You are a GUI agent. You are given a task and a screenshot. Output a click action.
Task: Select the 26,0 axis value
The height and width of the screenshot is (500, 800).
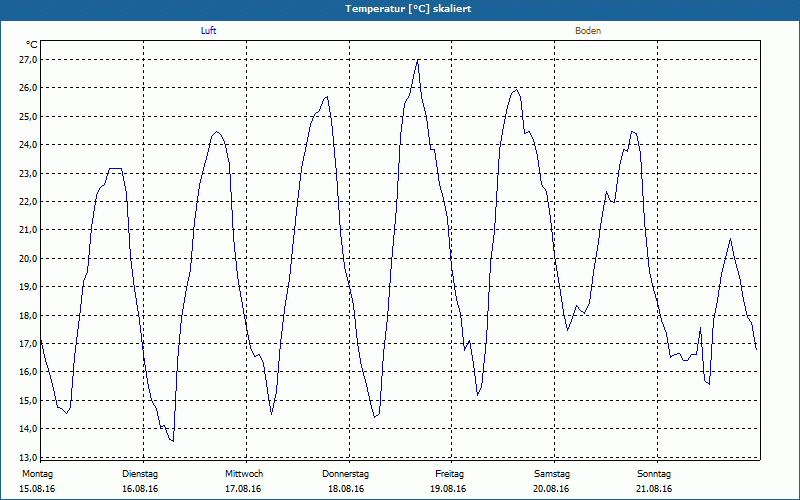29,88
